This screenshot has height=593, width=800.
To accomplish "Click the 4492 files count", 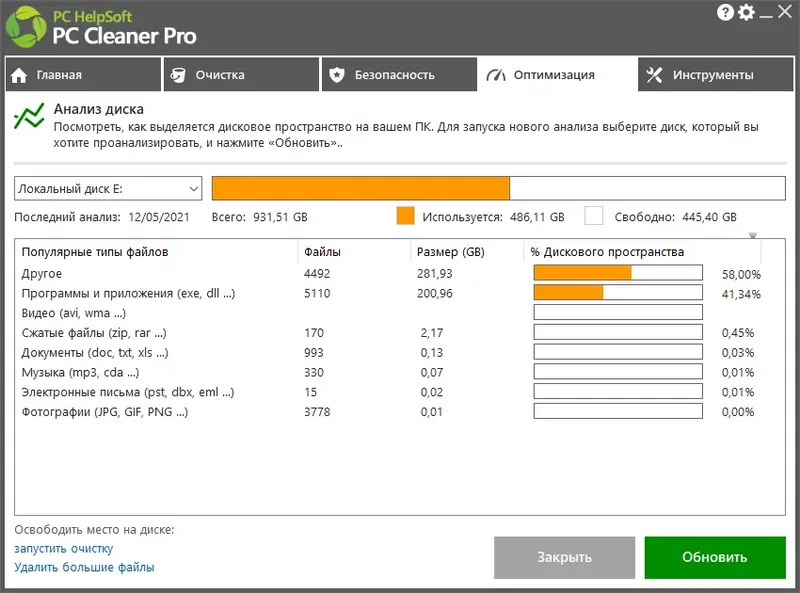I will point(317,274).
